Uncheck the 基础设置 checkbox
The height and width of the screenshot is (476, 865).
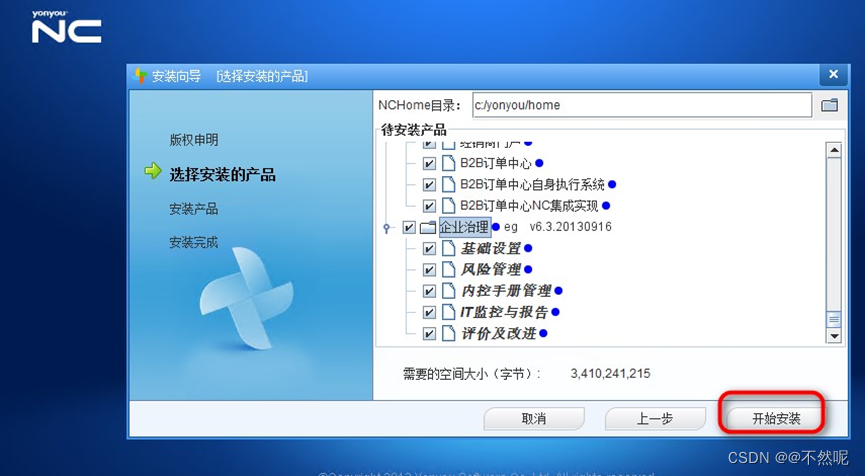pos(429,249)
